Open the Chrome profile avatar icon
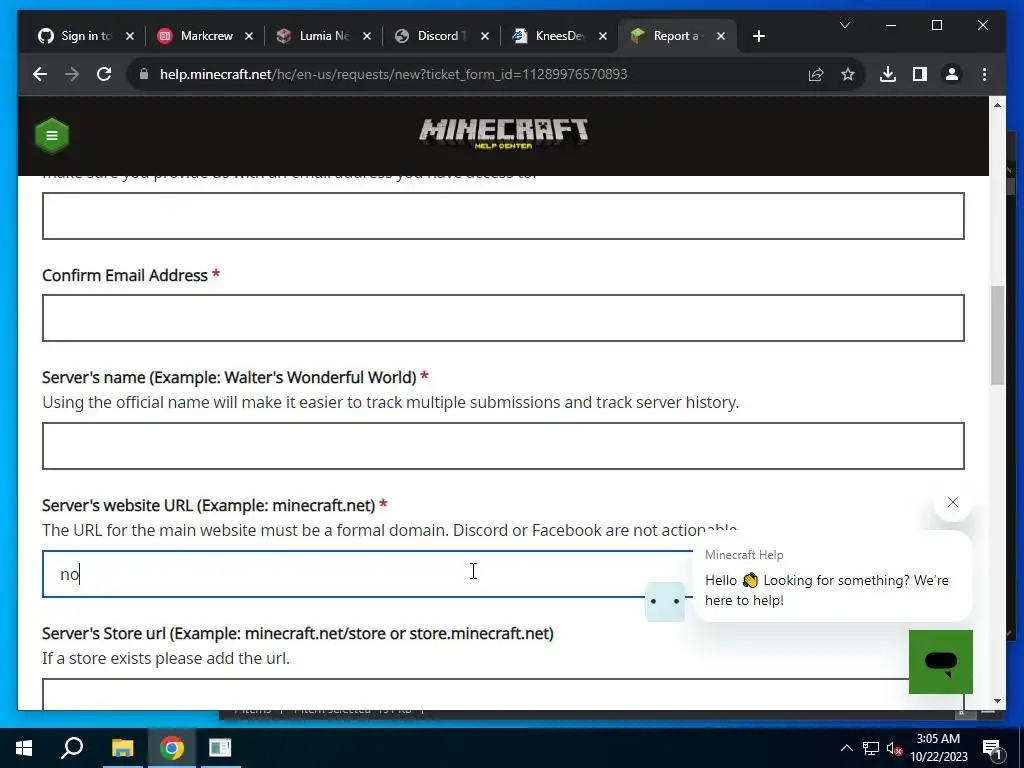 [952, 74]
